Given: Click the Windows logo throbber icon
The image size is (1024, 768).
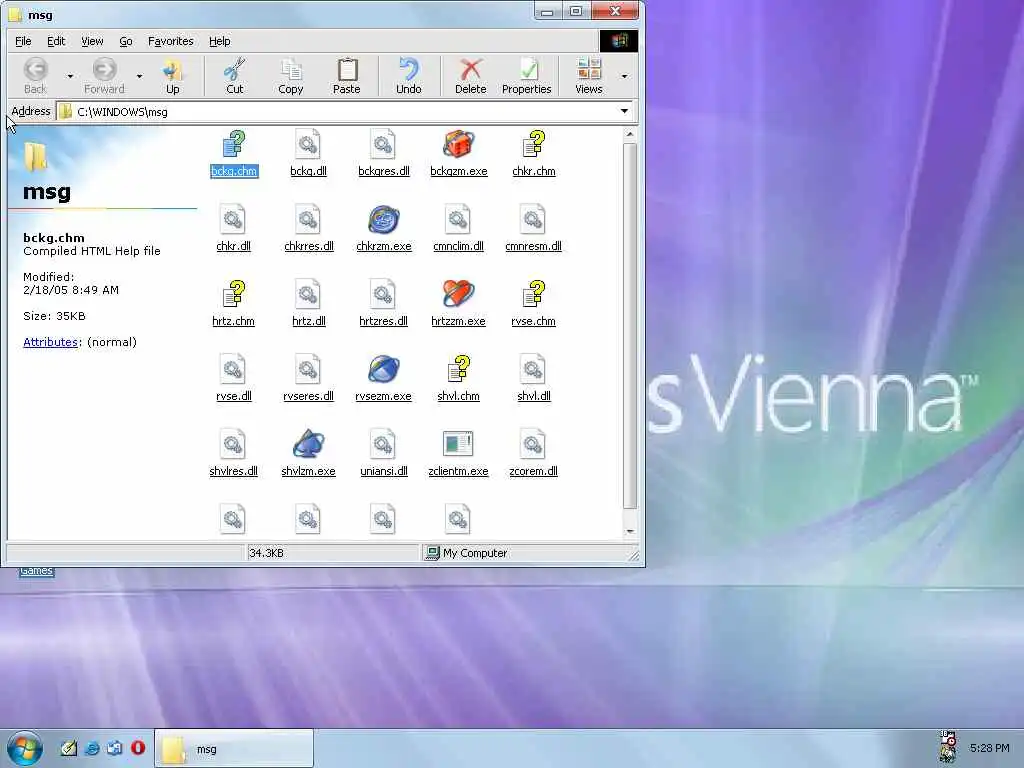Looking at the screenshot, I should point(618,41).
